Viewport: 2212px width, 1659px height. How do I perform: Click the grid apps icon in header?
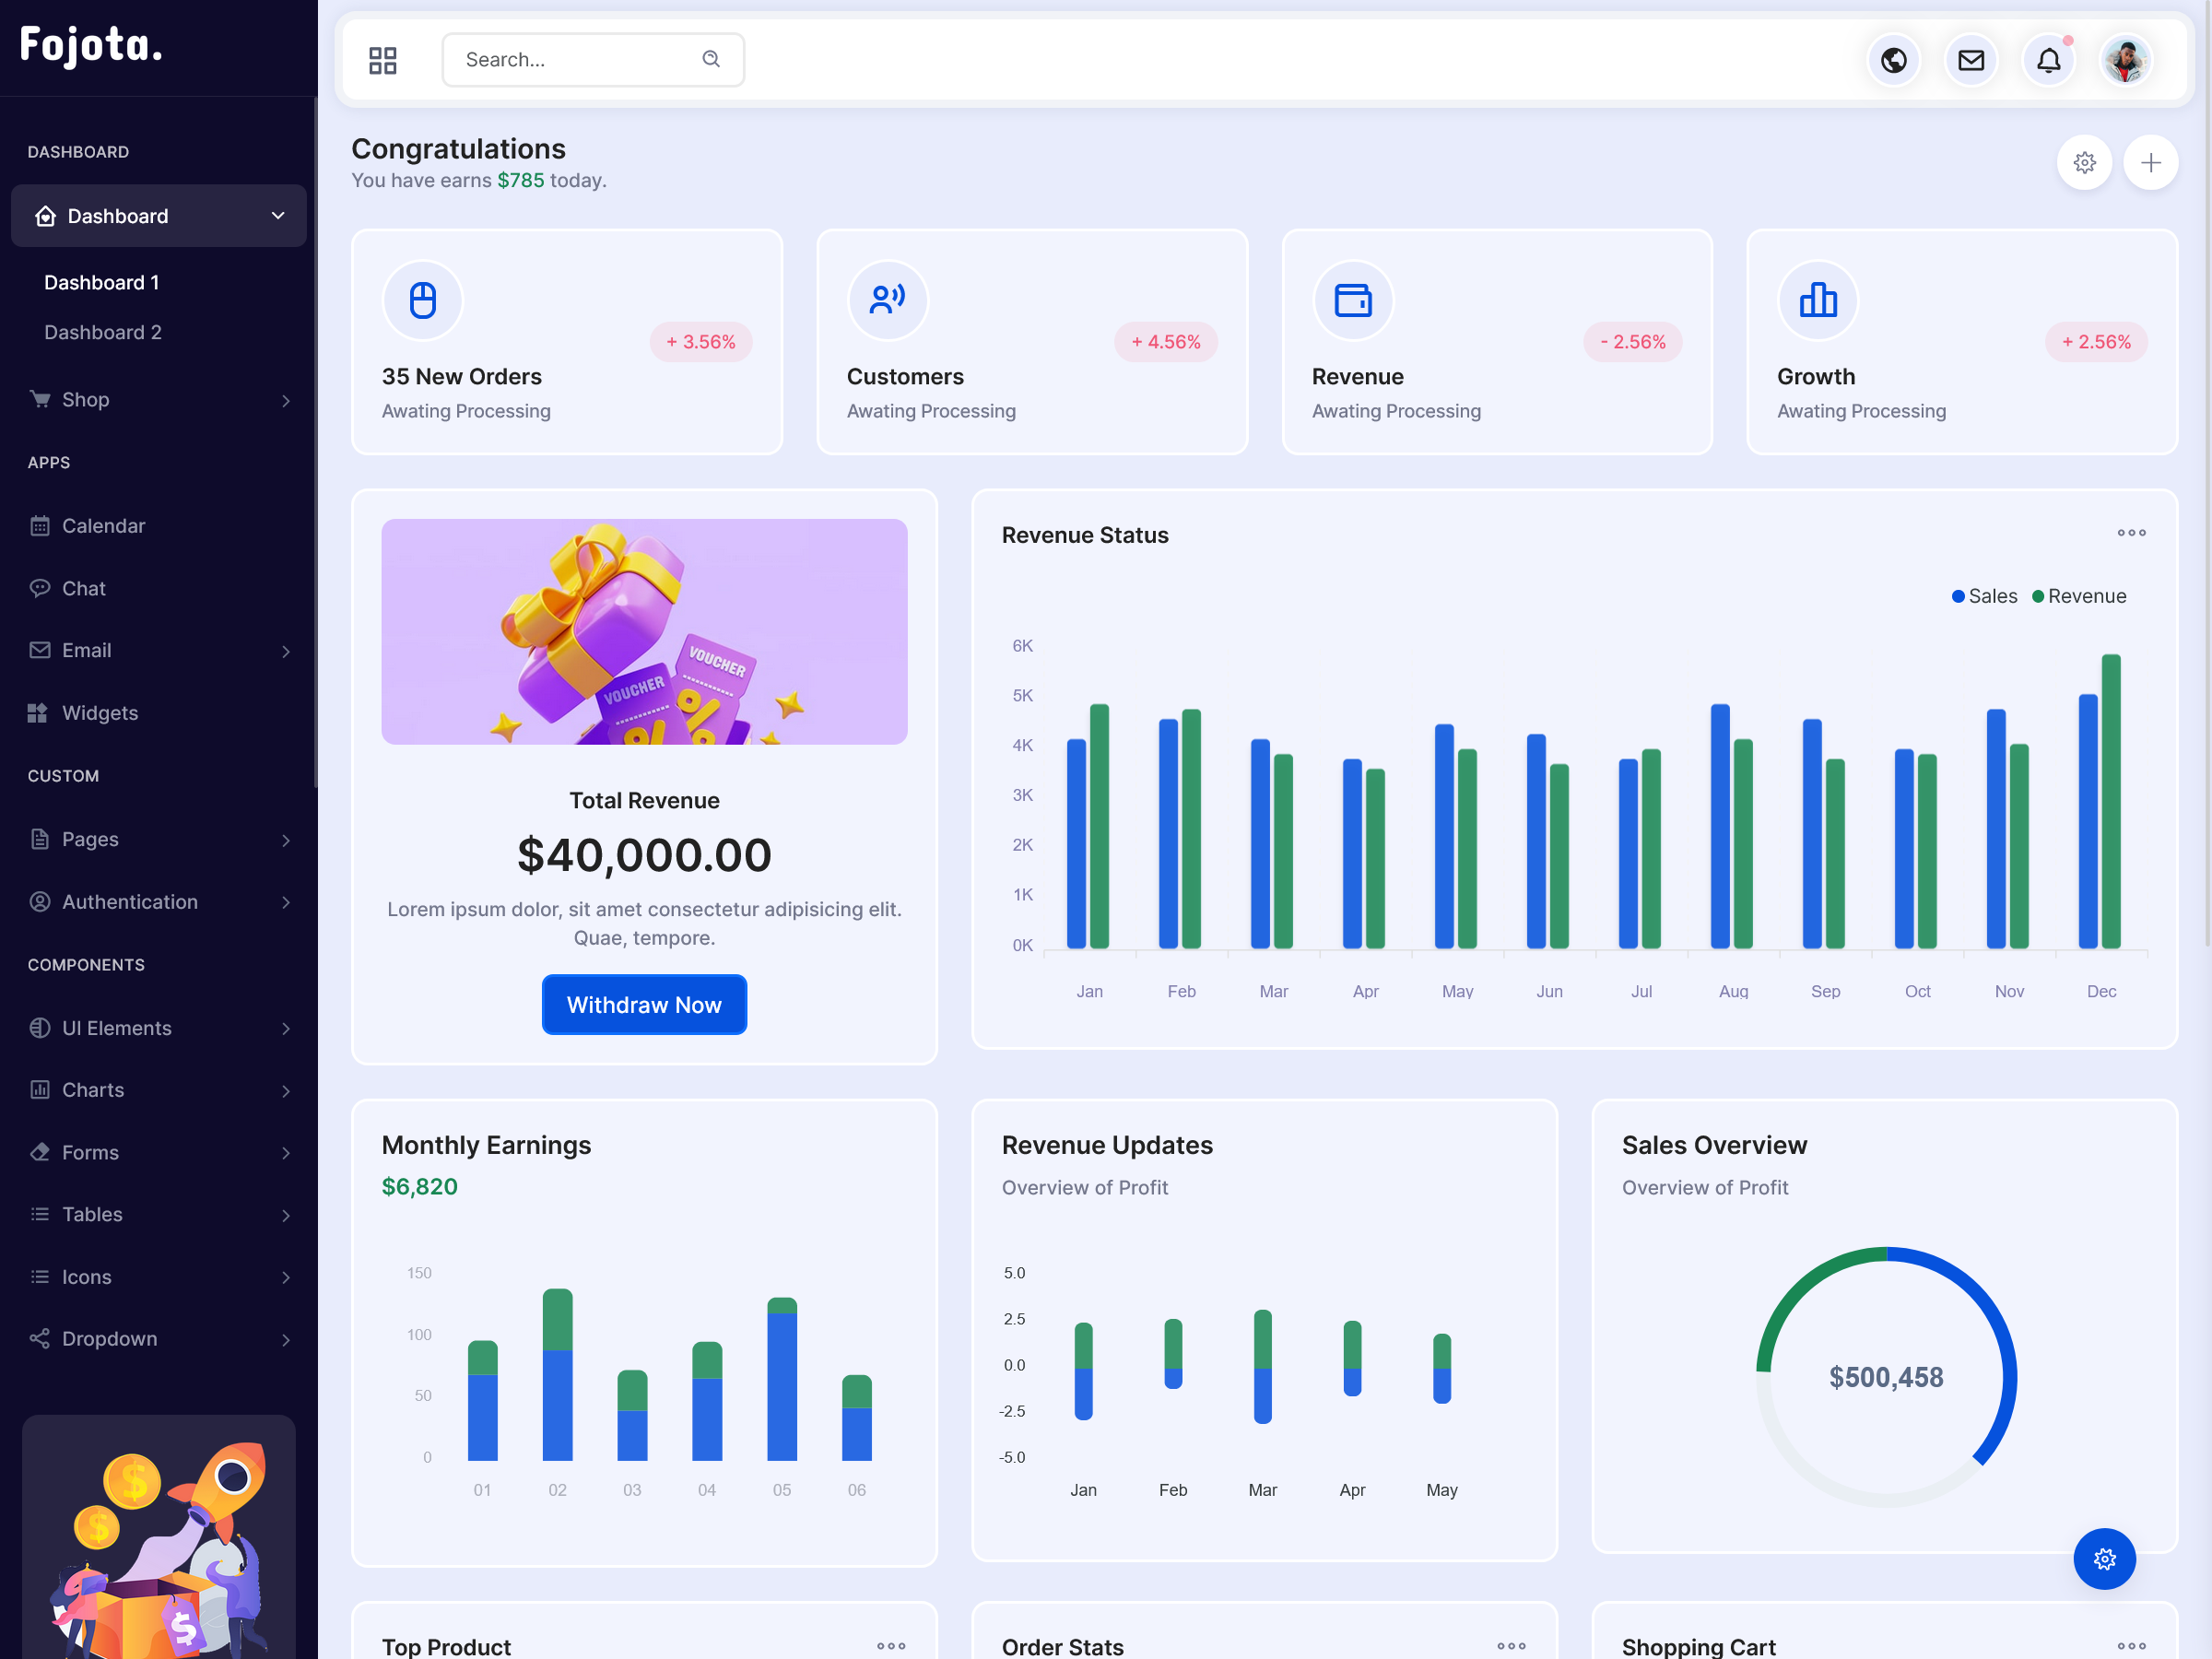click(382, 60)
